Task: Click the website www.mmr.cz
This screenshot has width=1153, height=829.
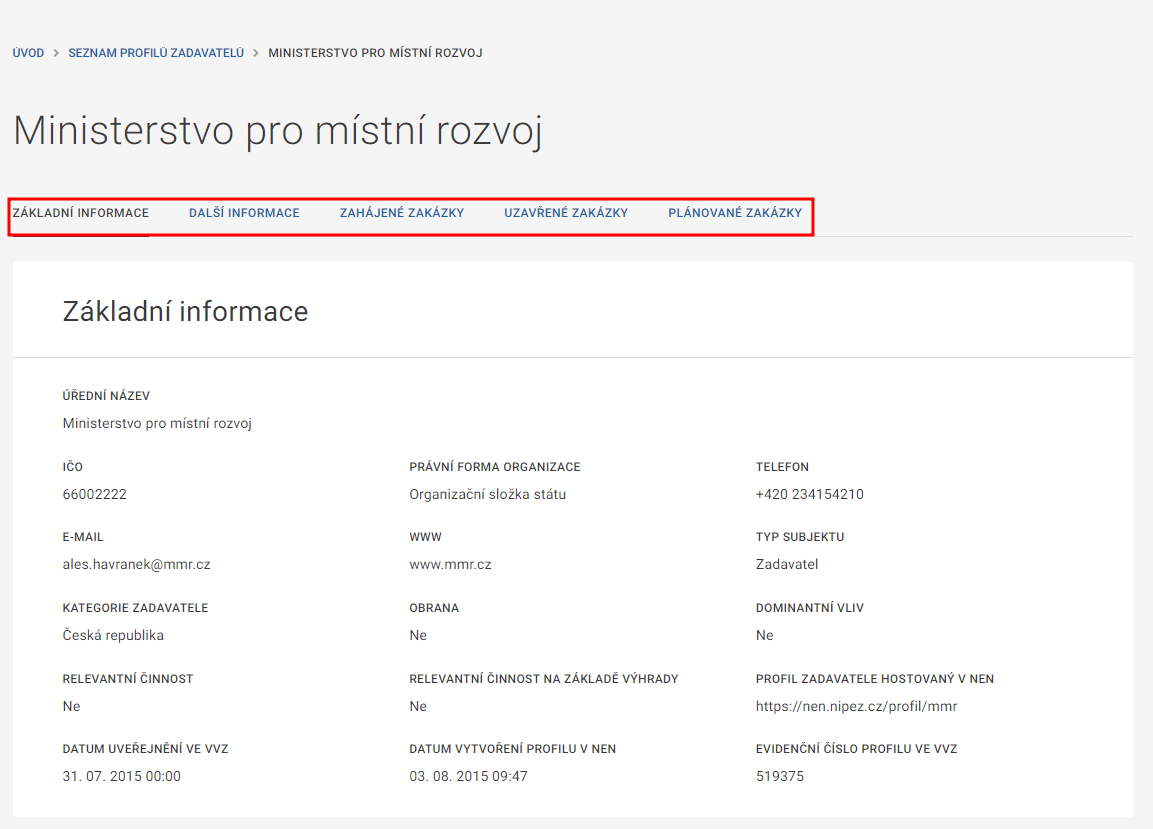Action: click(x=450, y=564)
